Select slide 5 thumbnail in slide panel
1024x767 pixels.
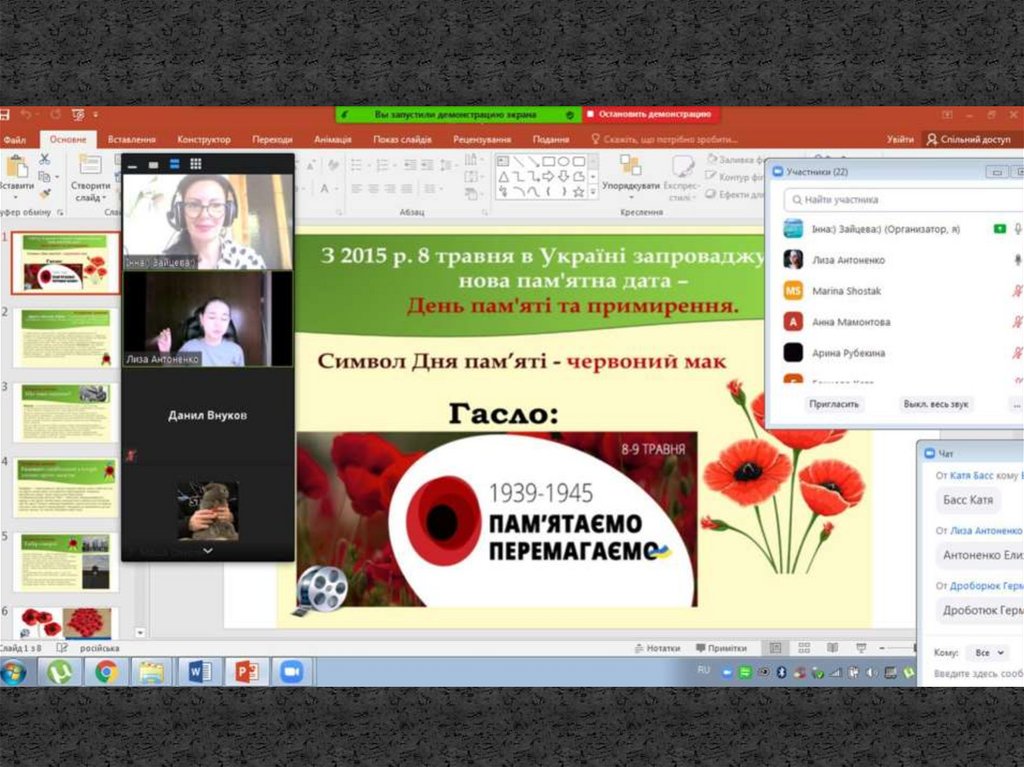65,561
